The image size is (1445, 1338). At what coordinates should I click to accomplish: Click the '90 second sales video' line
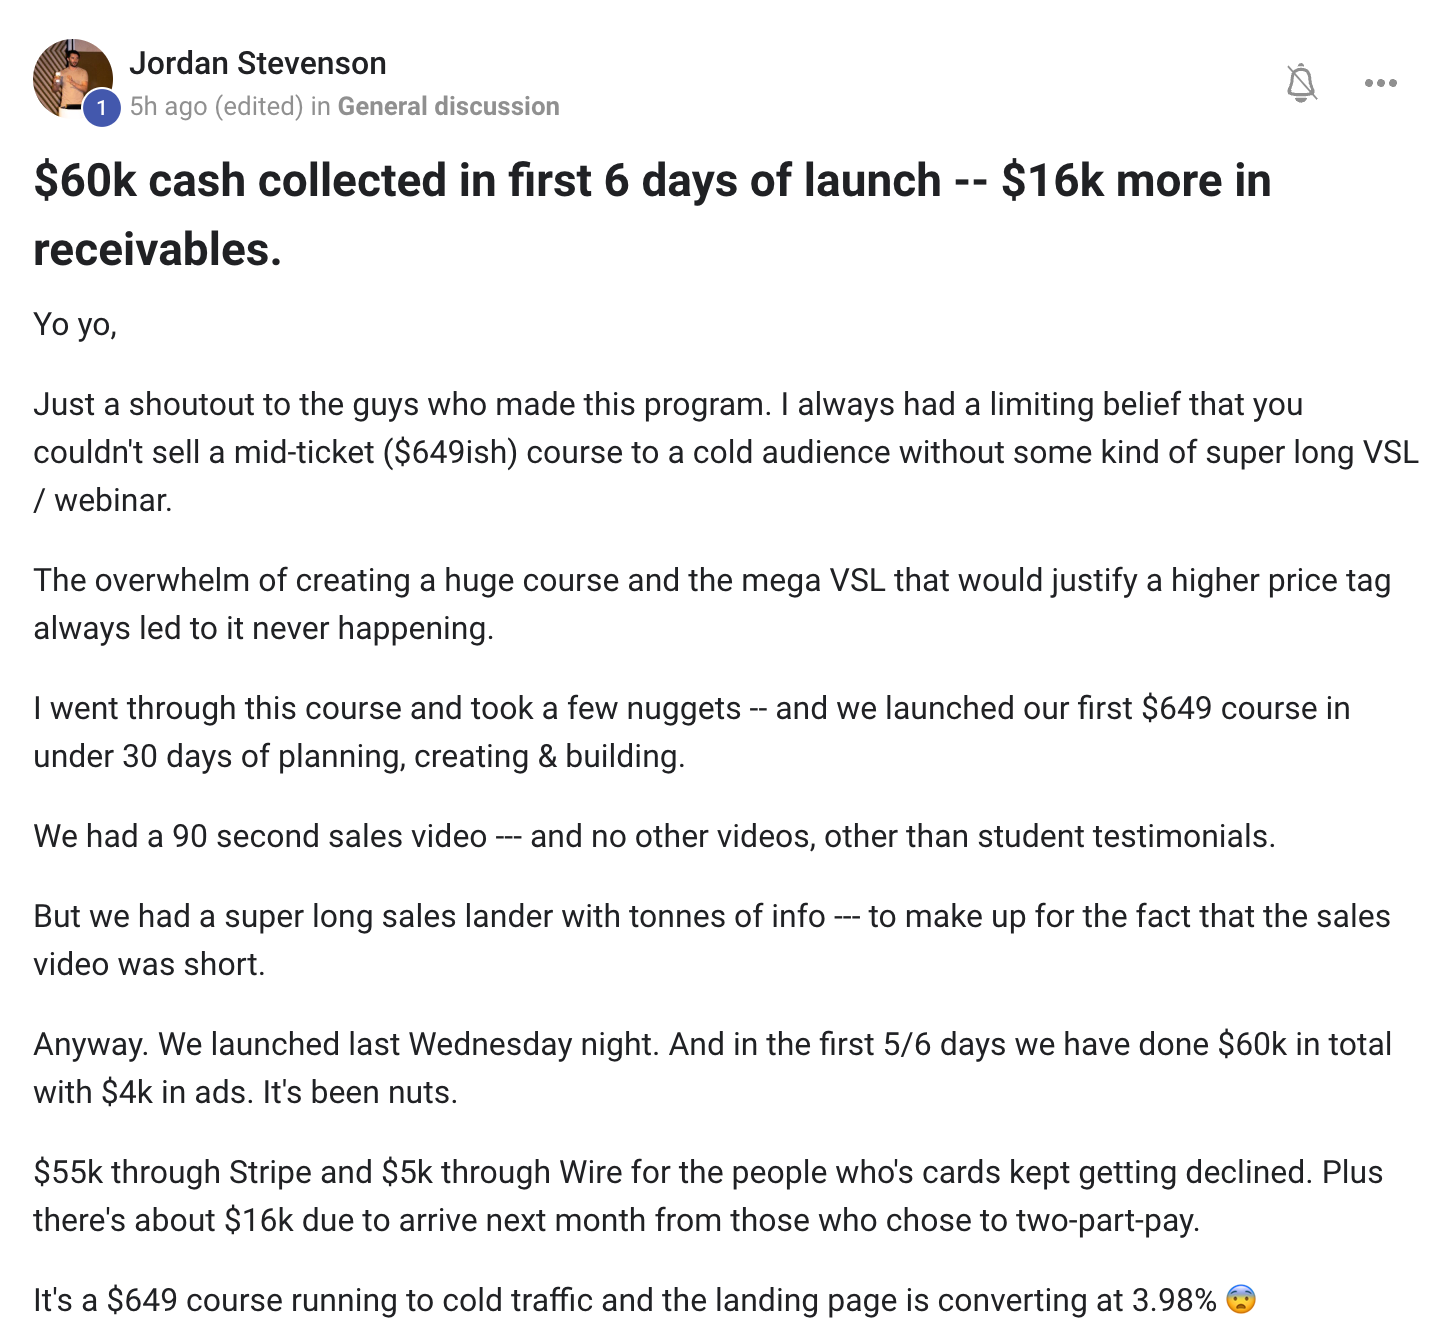(x=654, y=836)
